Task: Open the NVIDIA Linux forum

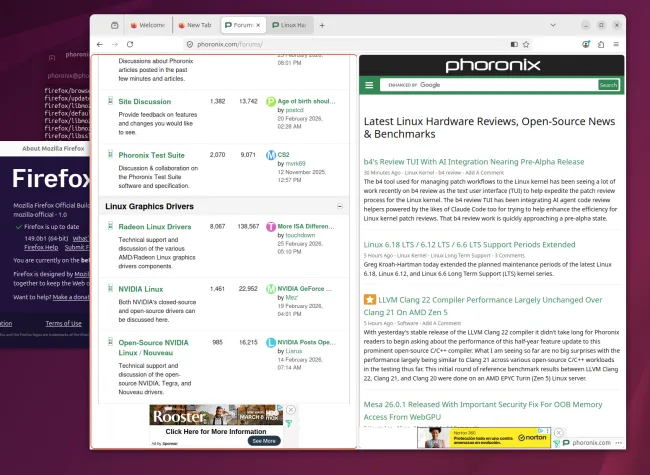Action: click(141, 289)
